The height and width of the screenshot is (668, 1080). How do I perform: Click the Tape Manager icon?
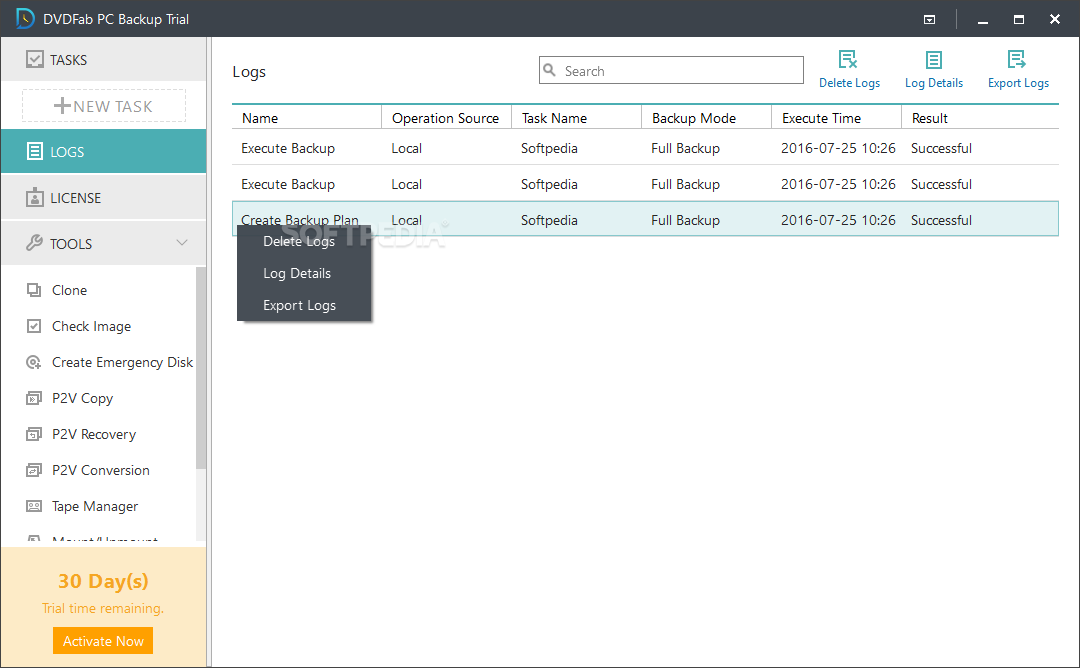point(34,506)
